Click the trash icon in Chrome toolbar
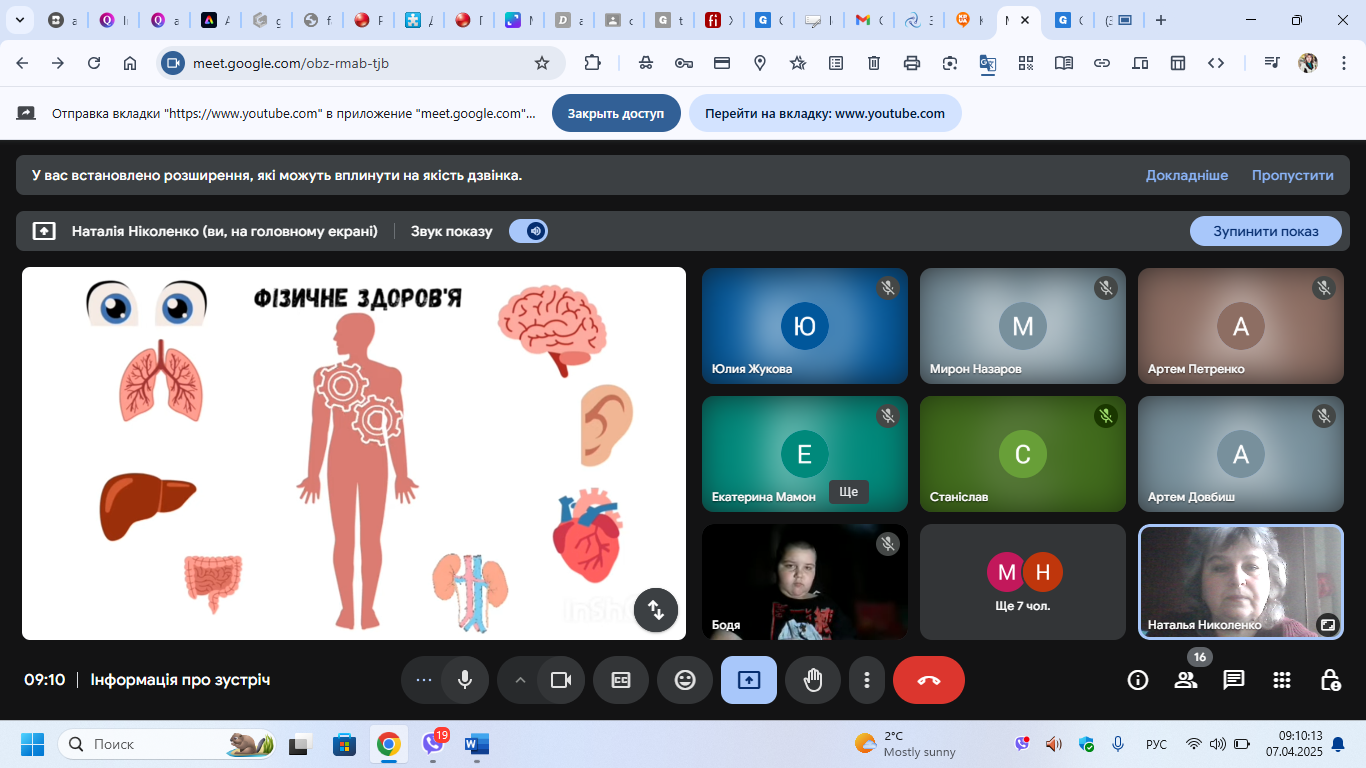 (x=874, y=63)
